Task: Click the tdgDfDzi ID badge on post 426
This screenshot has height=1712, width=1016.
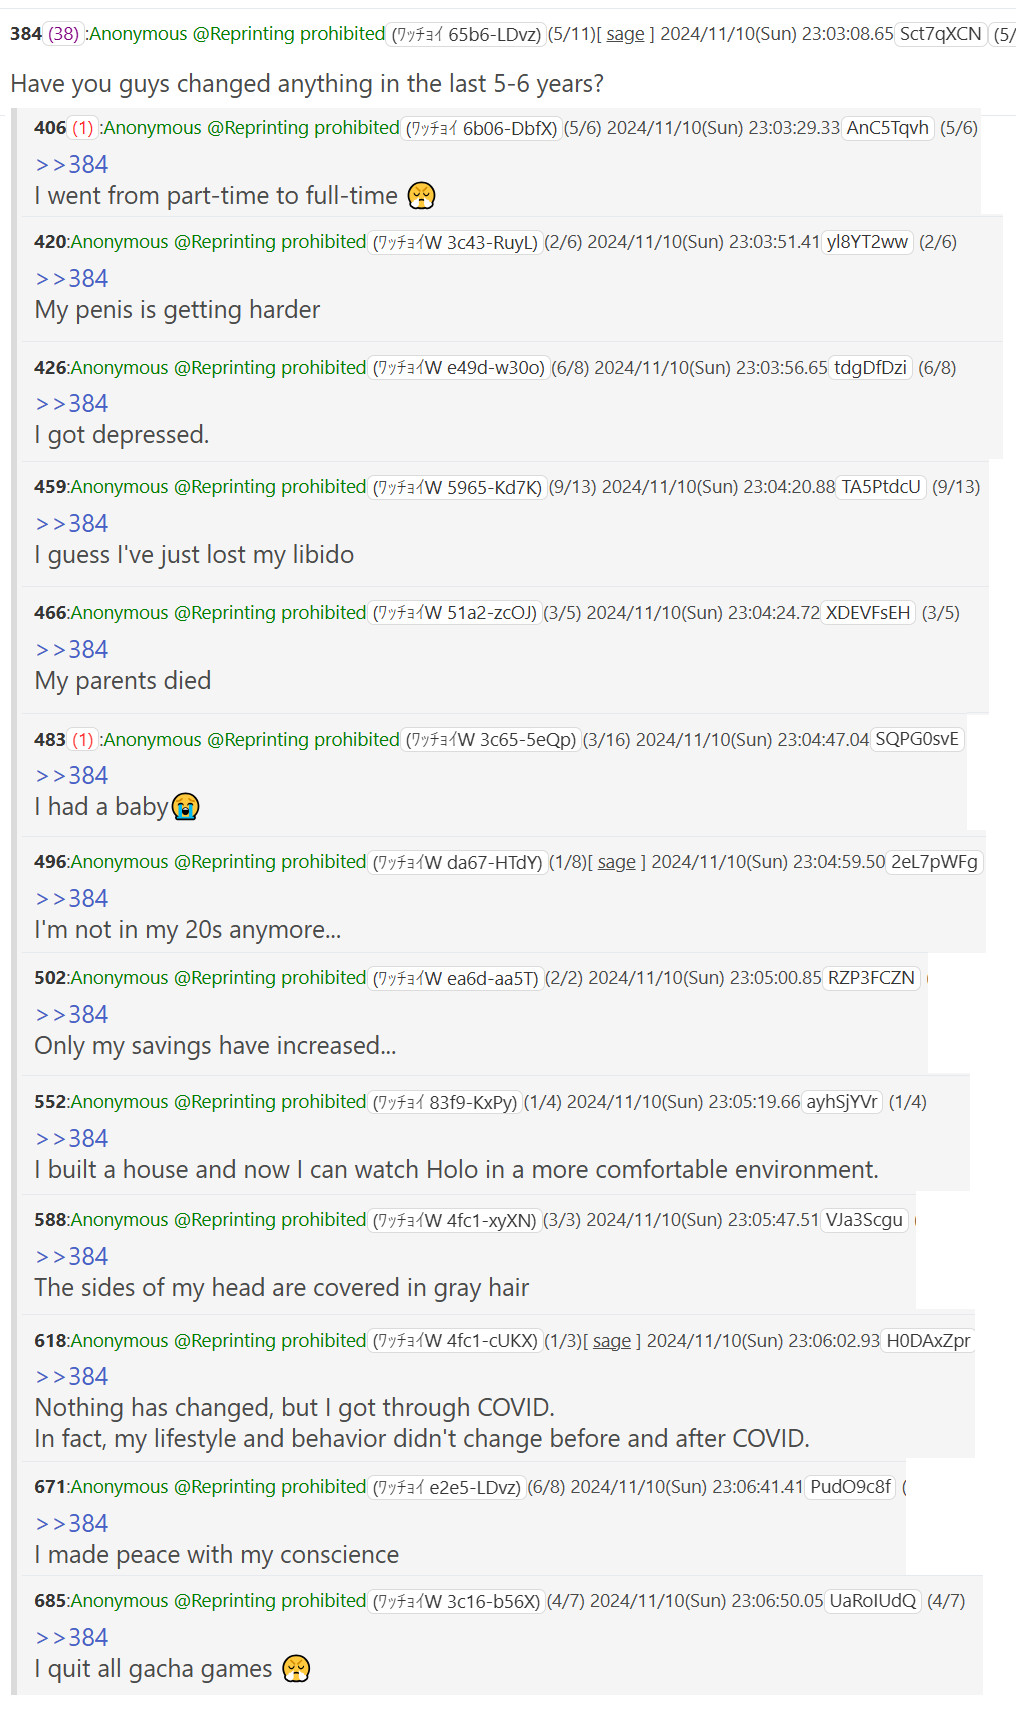Action: click(870, 368)
